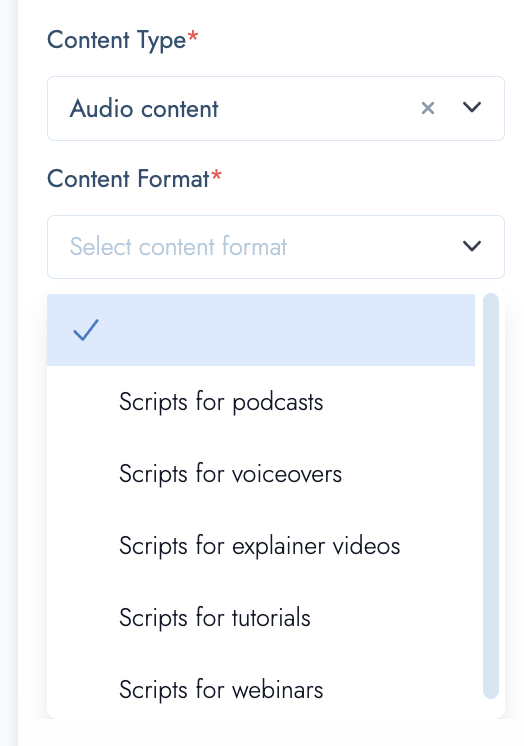This screenshot has height=746, width=524.
Task: Focus the Select content format field
Action: click(276, 247)
